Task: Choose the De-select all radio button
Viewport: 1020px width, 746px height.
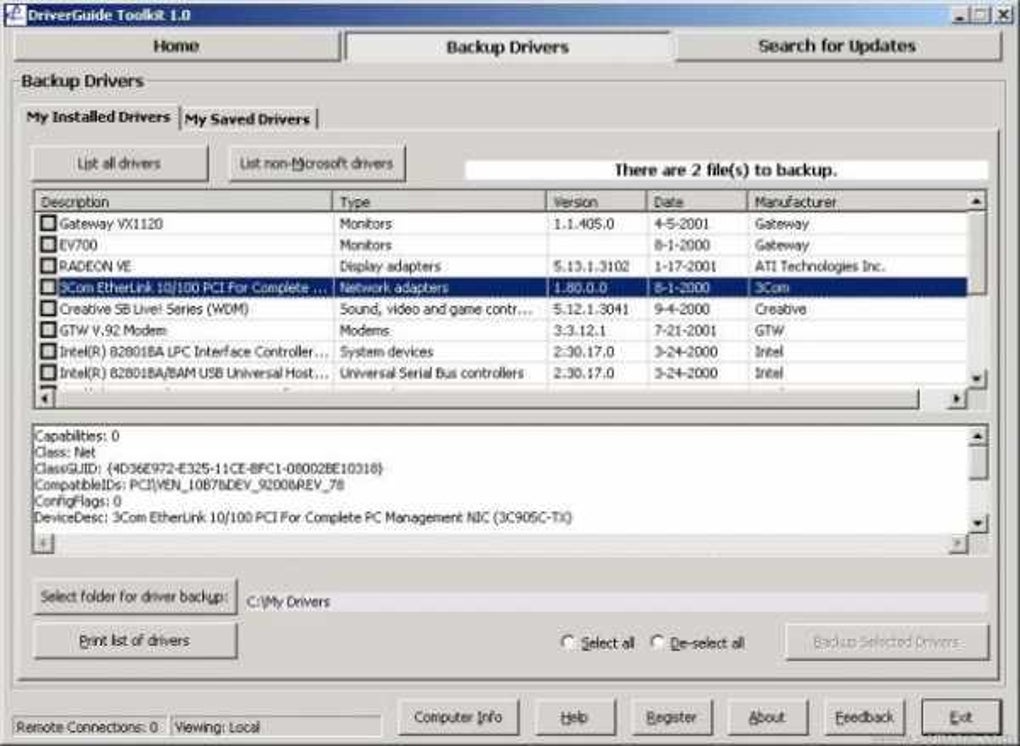Action: 657,643
